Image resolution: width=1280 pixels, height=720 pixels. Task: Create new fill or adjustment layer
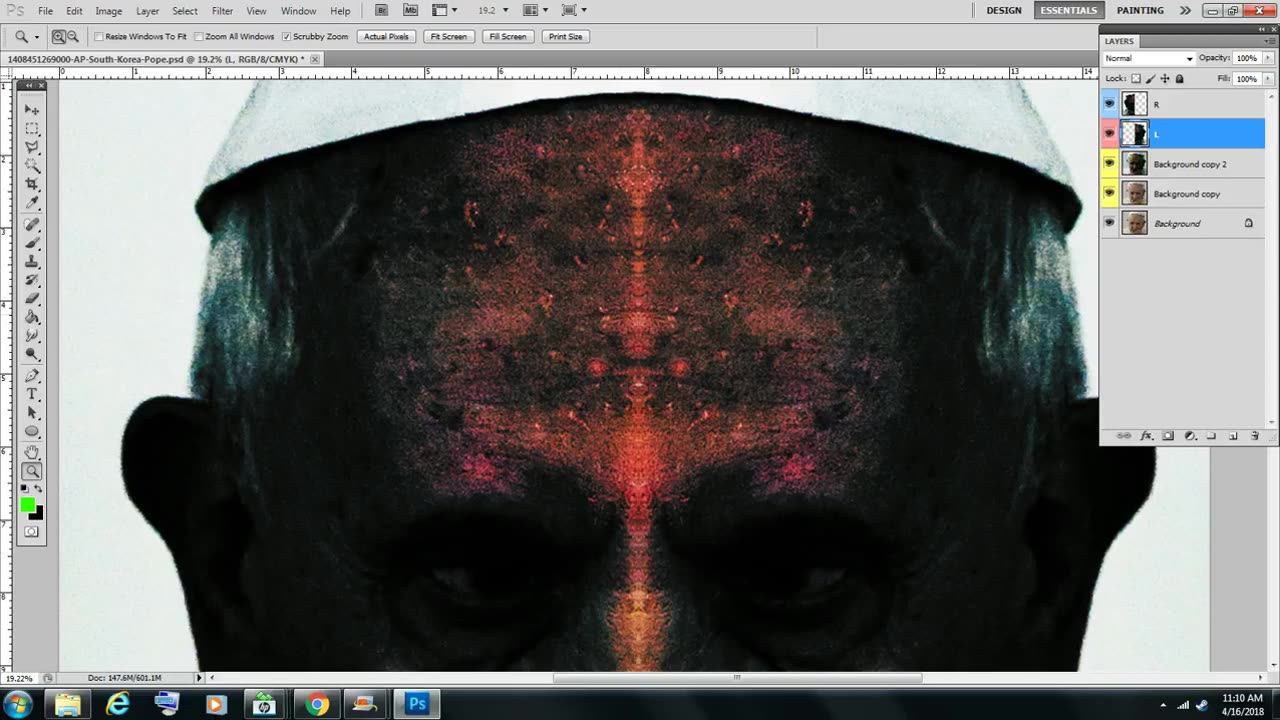click(1190, 436)
